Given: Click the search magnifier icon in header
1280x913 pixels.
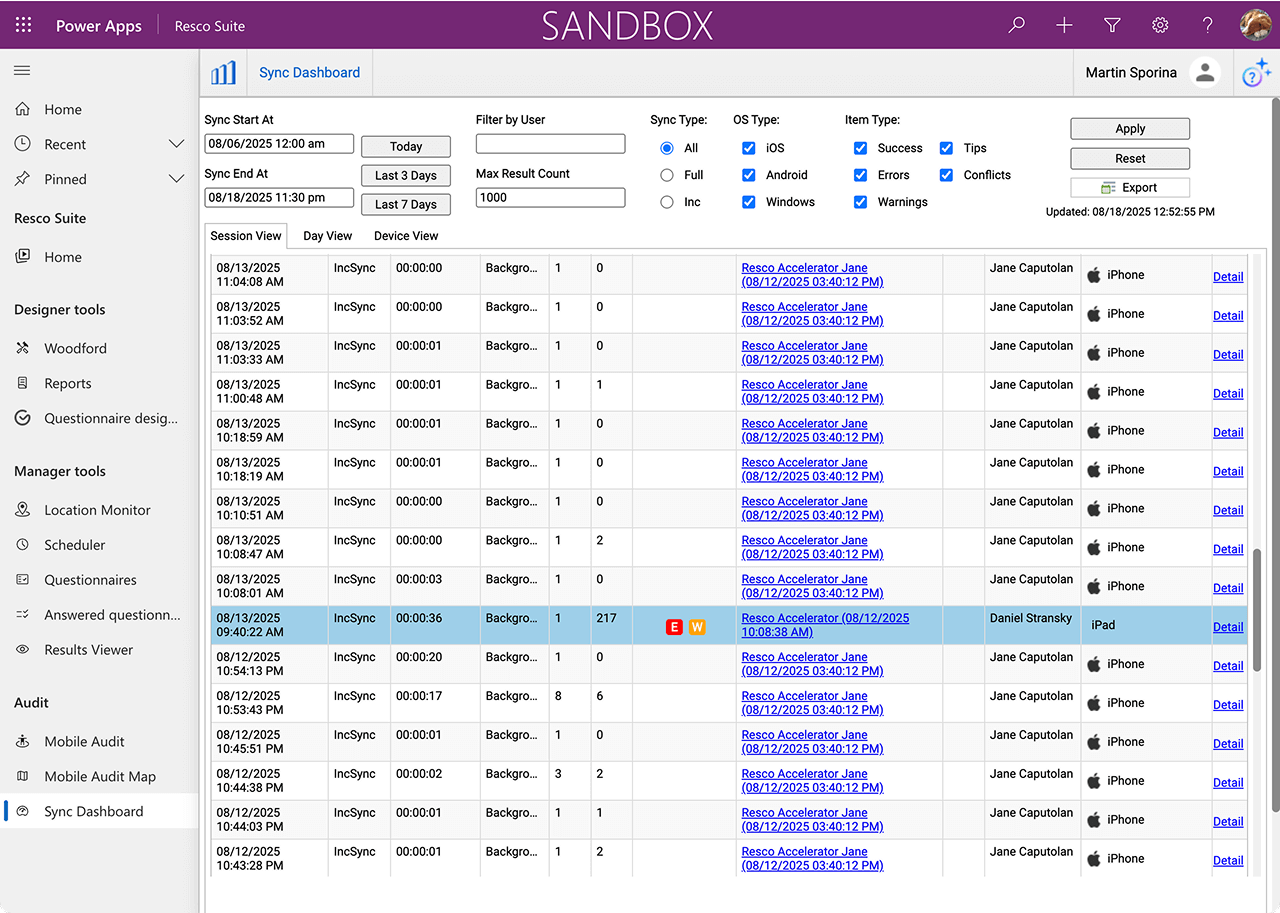Looking at the screenshot, I should pyautogui.click(x=1017, y=25).
